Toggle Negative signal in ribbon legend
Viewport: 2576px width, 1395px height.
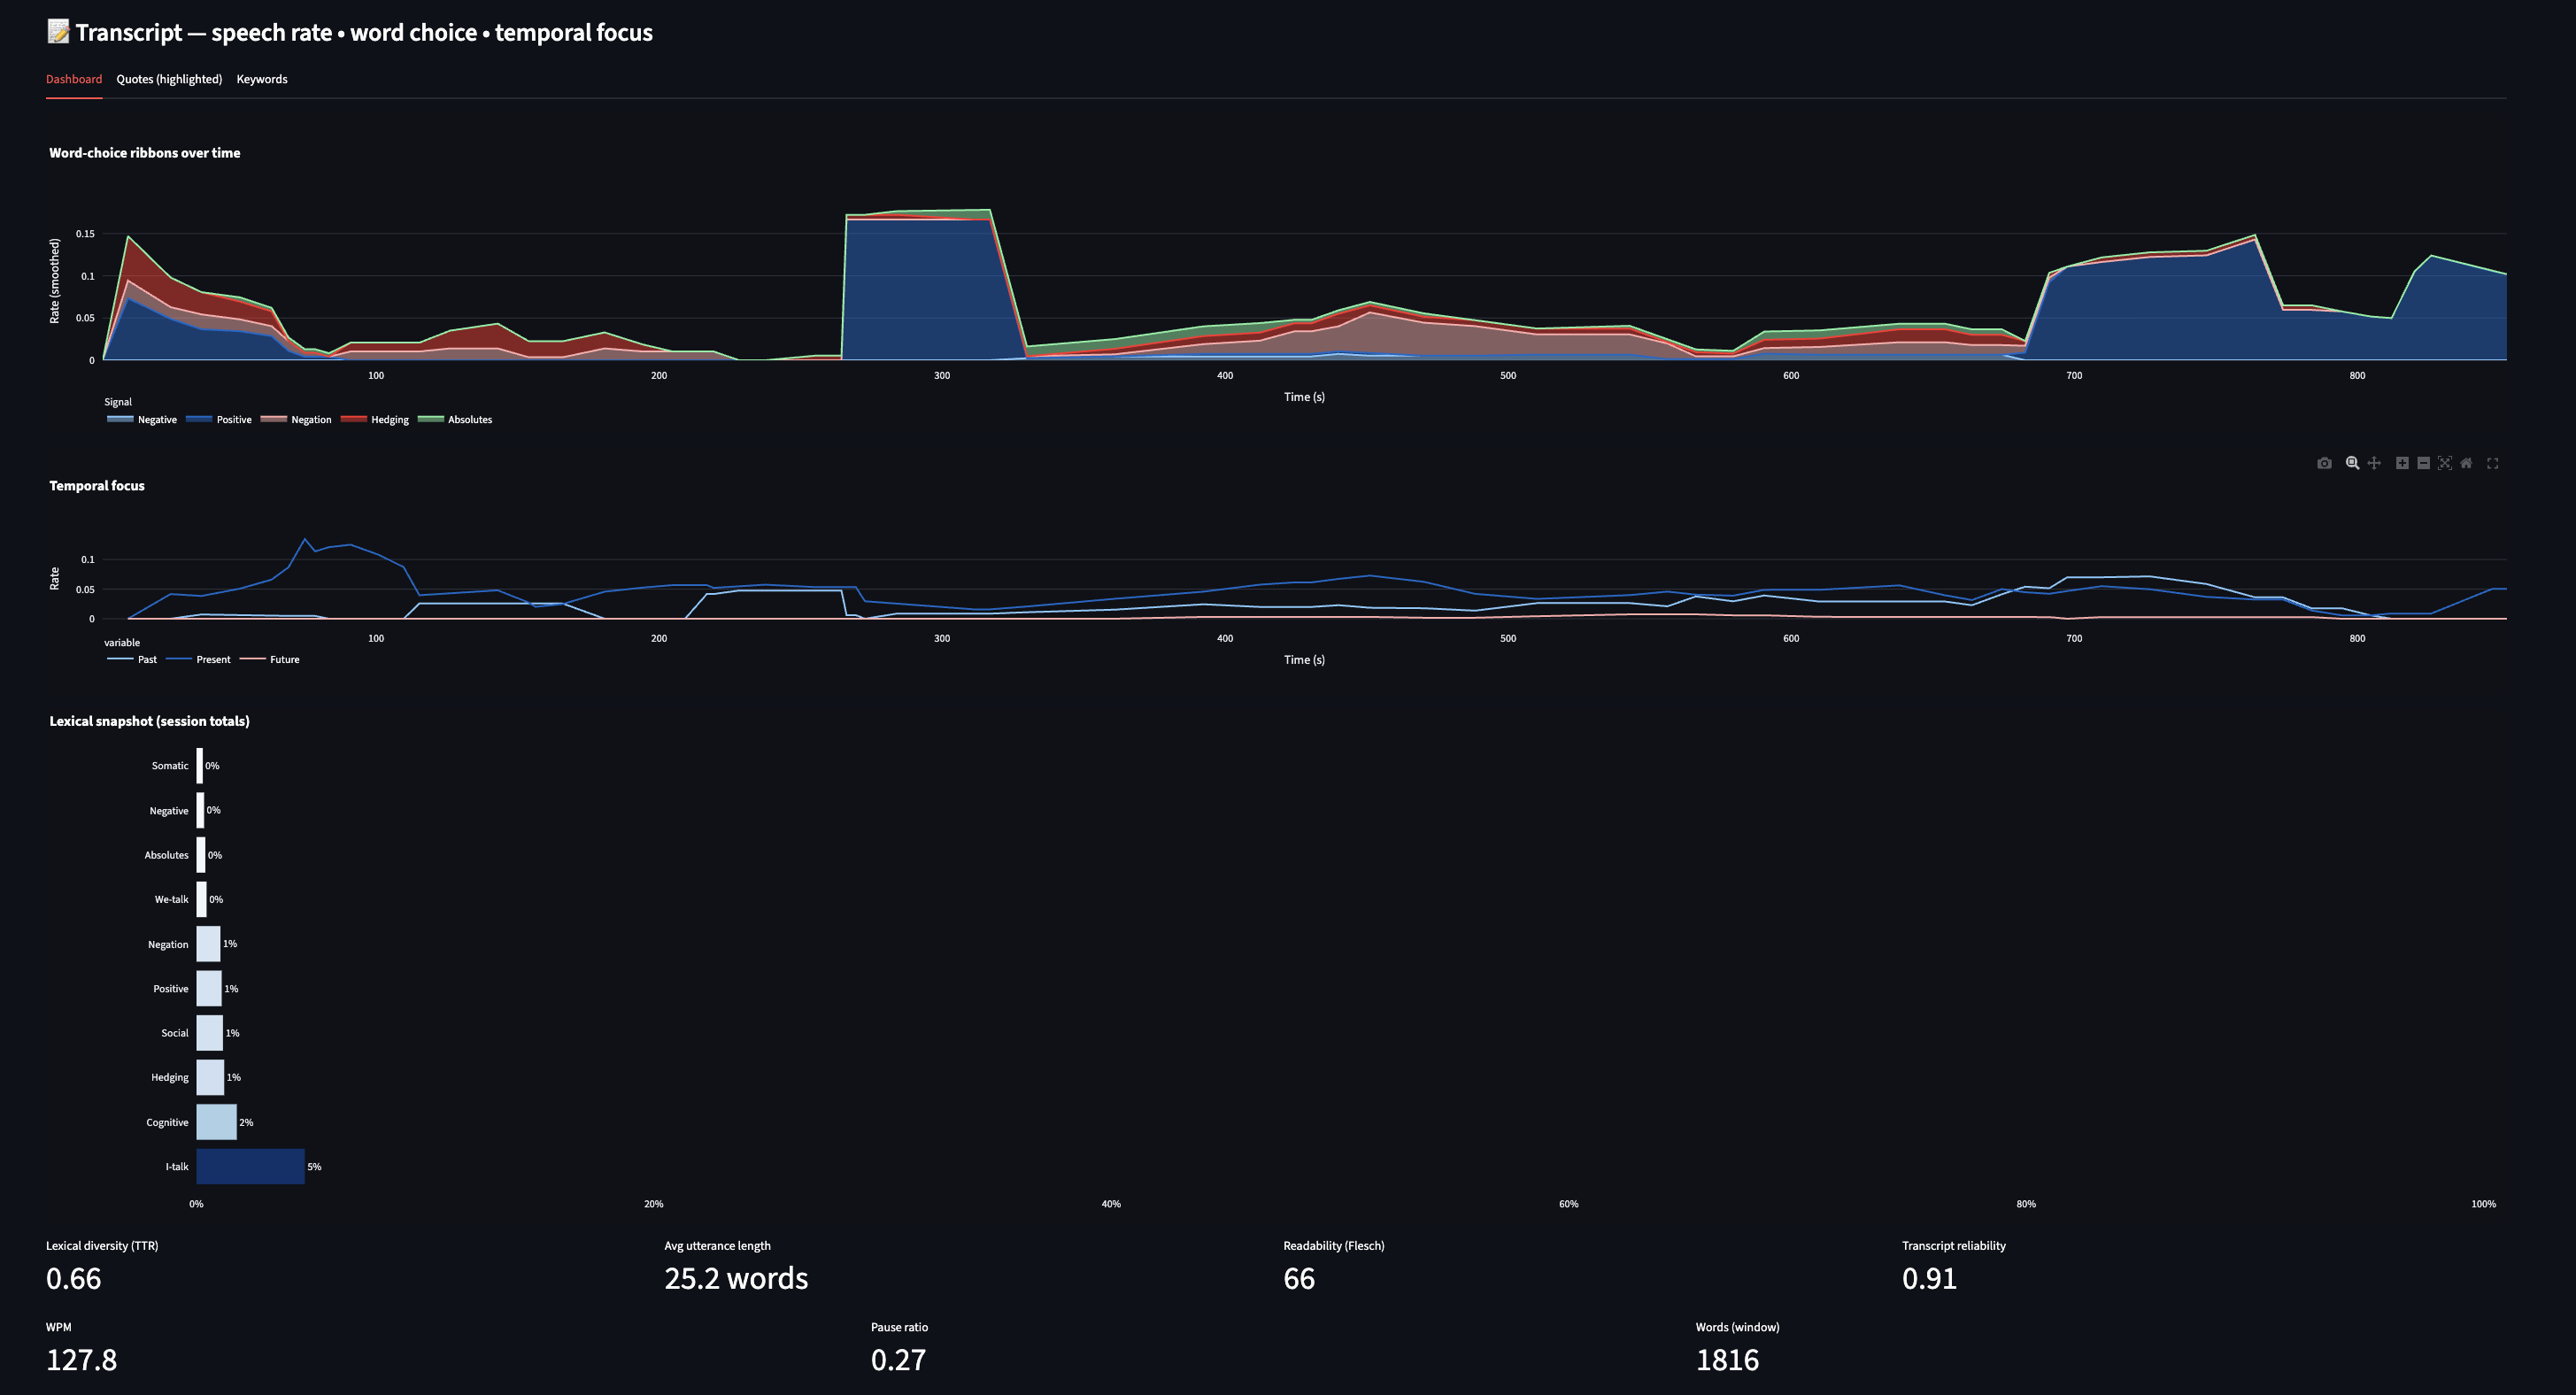click(156, 420)
